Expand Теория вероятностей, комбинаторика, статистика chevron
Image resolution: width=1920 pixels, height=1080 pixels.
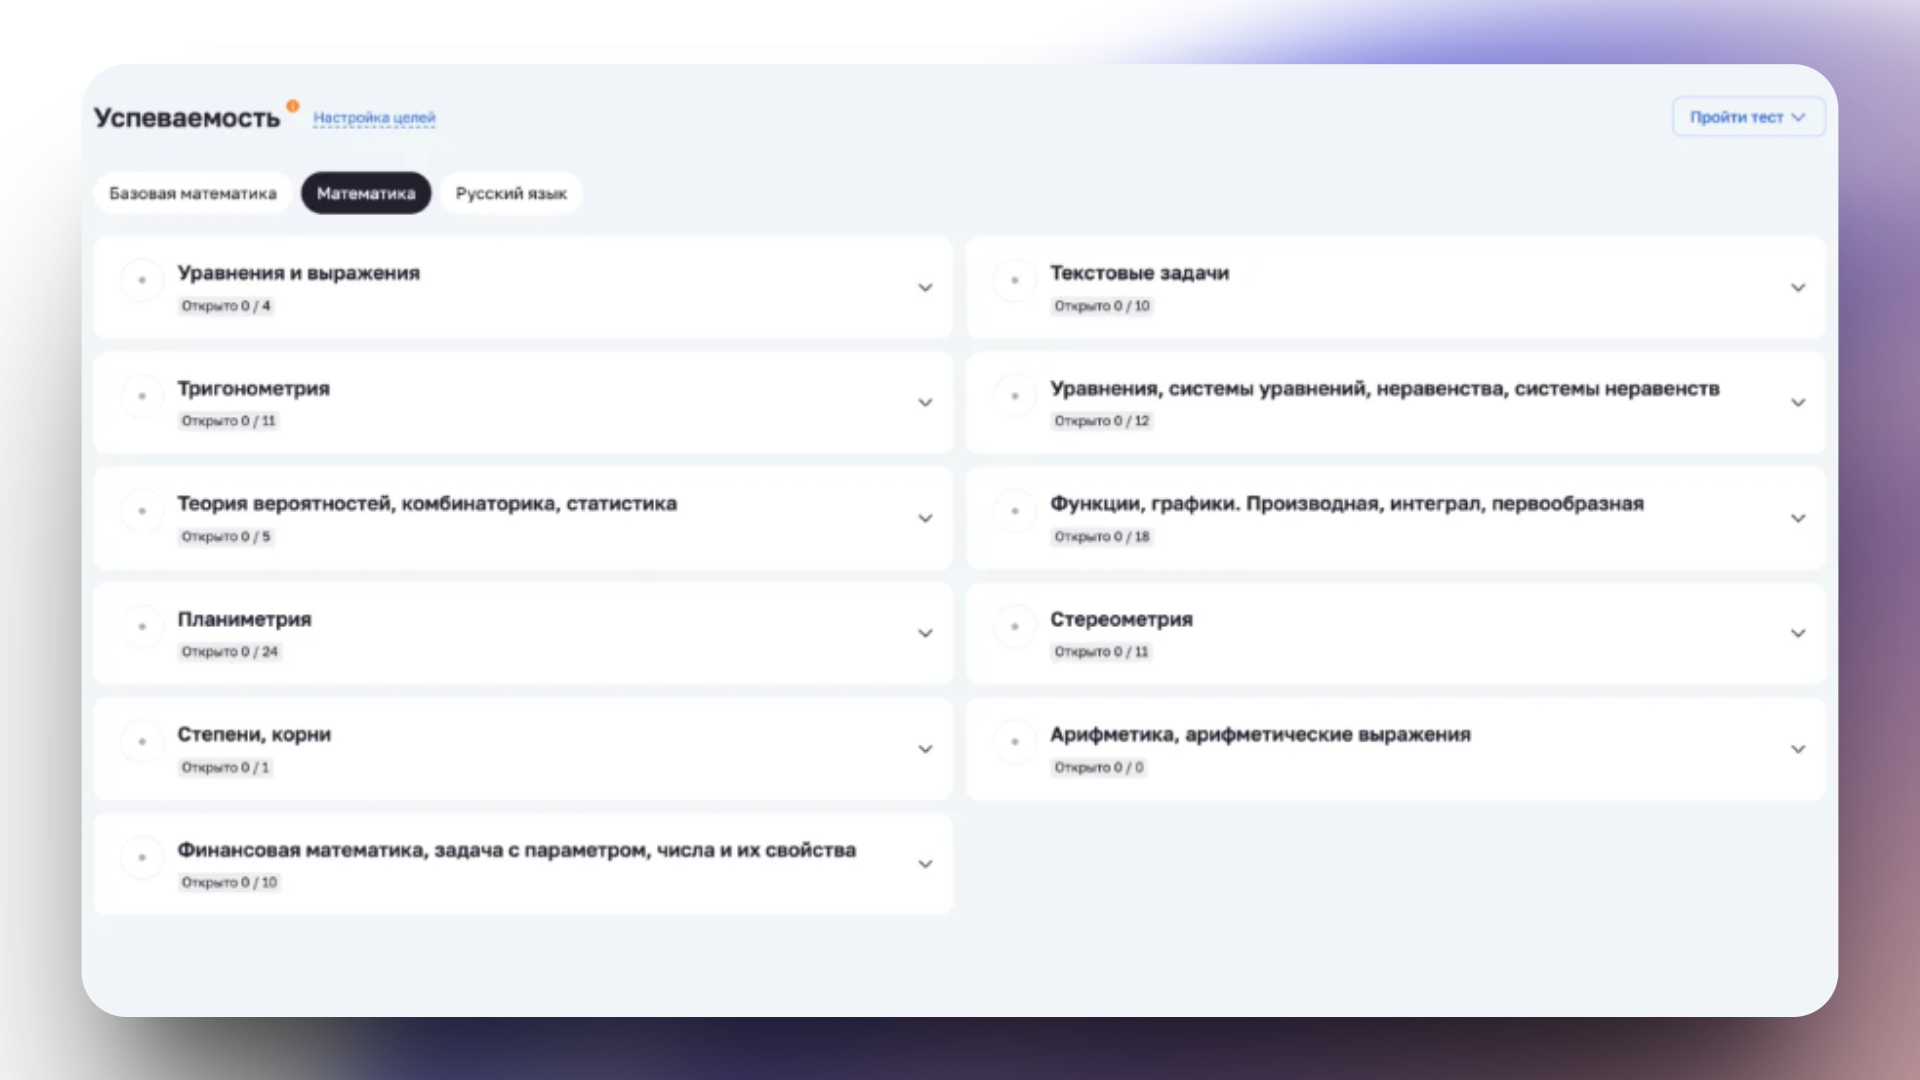925,519
